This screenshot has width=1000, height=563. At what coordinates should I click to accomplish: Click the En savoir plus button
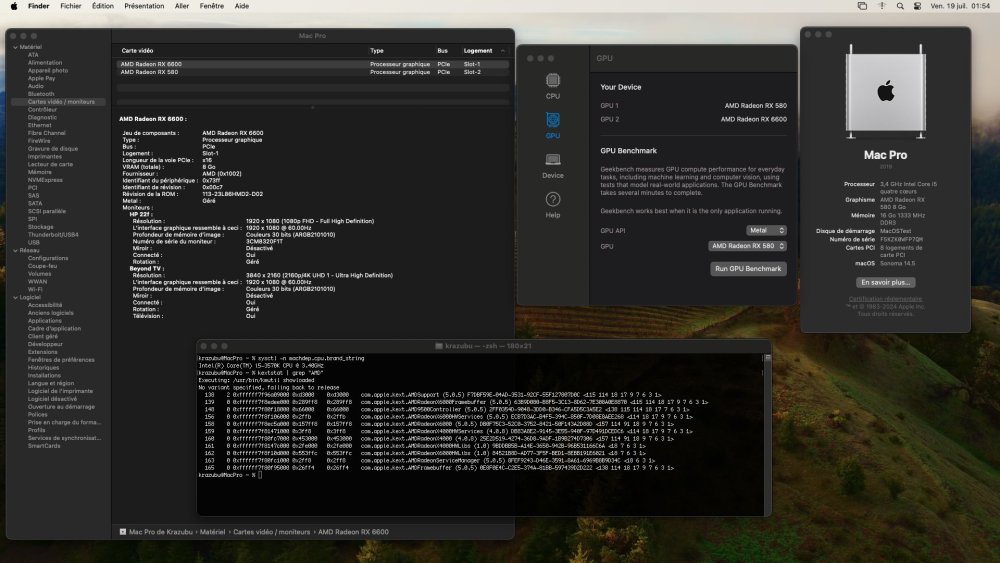click(x=885, y=282)
